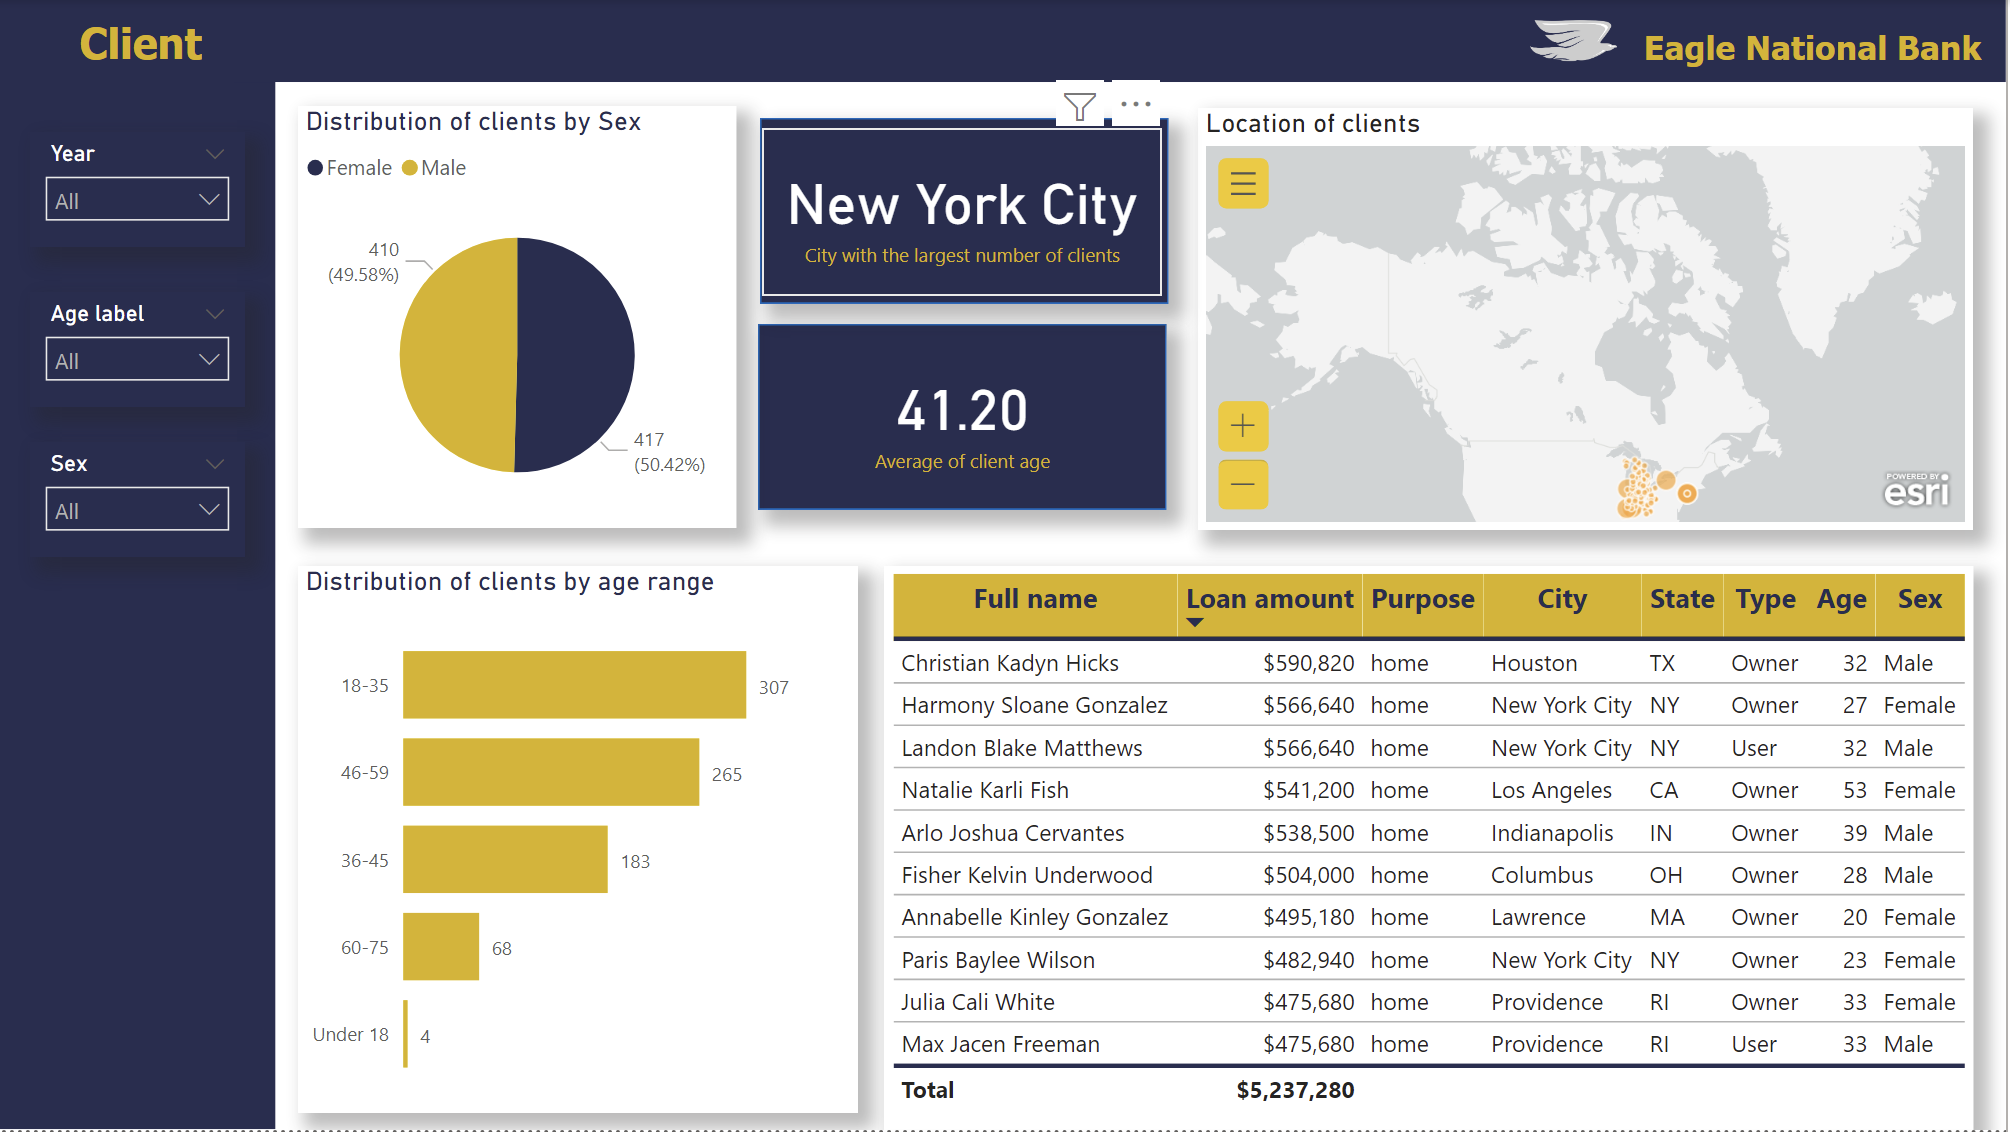Image resolution: width=2010 pixels, height=1132 pixels.
Task: Click the sort arrow under Loan amount header
Action: [1194, 621]
